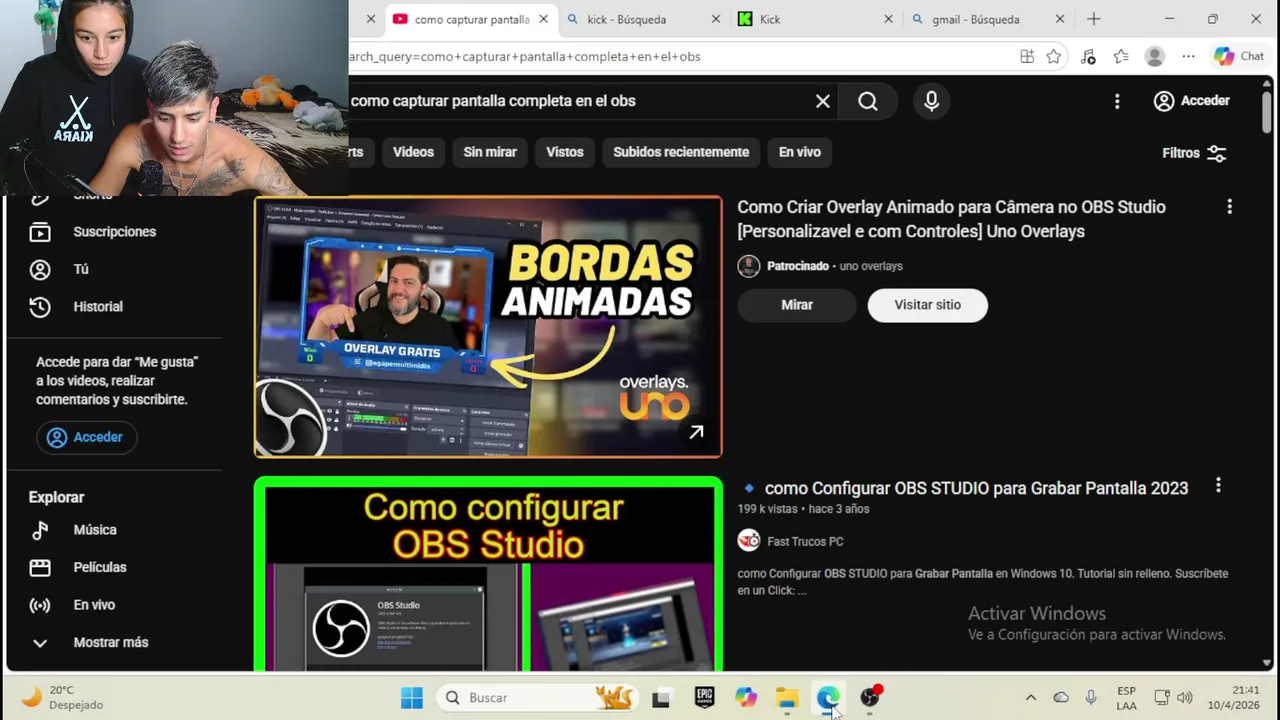The image size is (1280, 720).
Task: Open a new browser tab
Action: (1094, 19)
